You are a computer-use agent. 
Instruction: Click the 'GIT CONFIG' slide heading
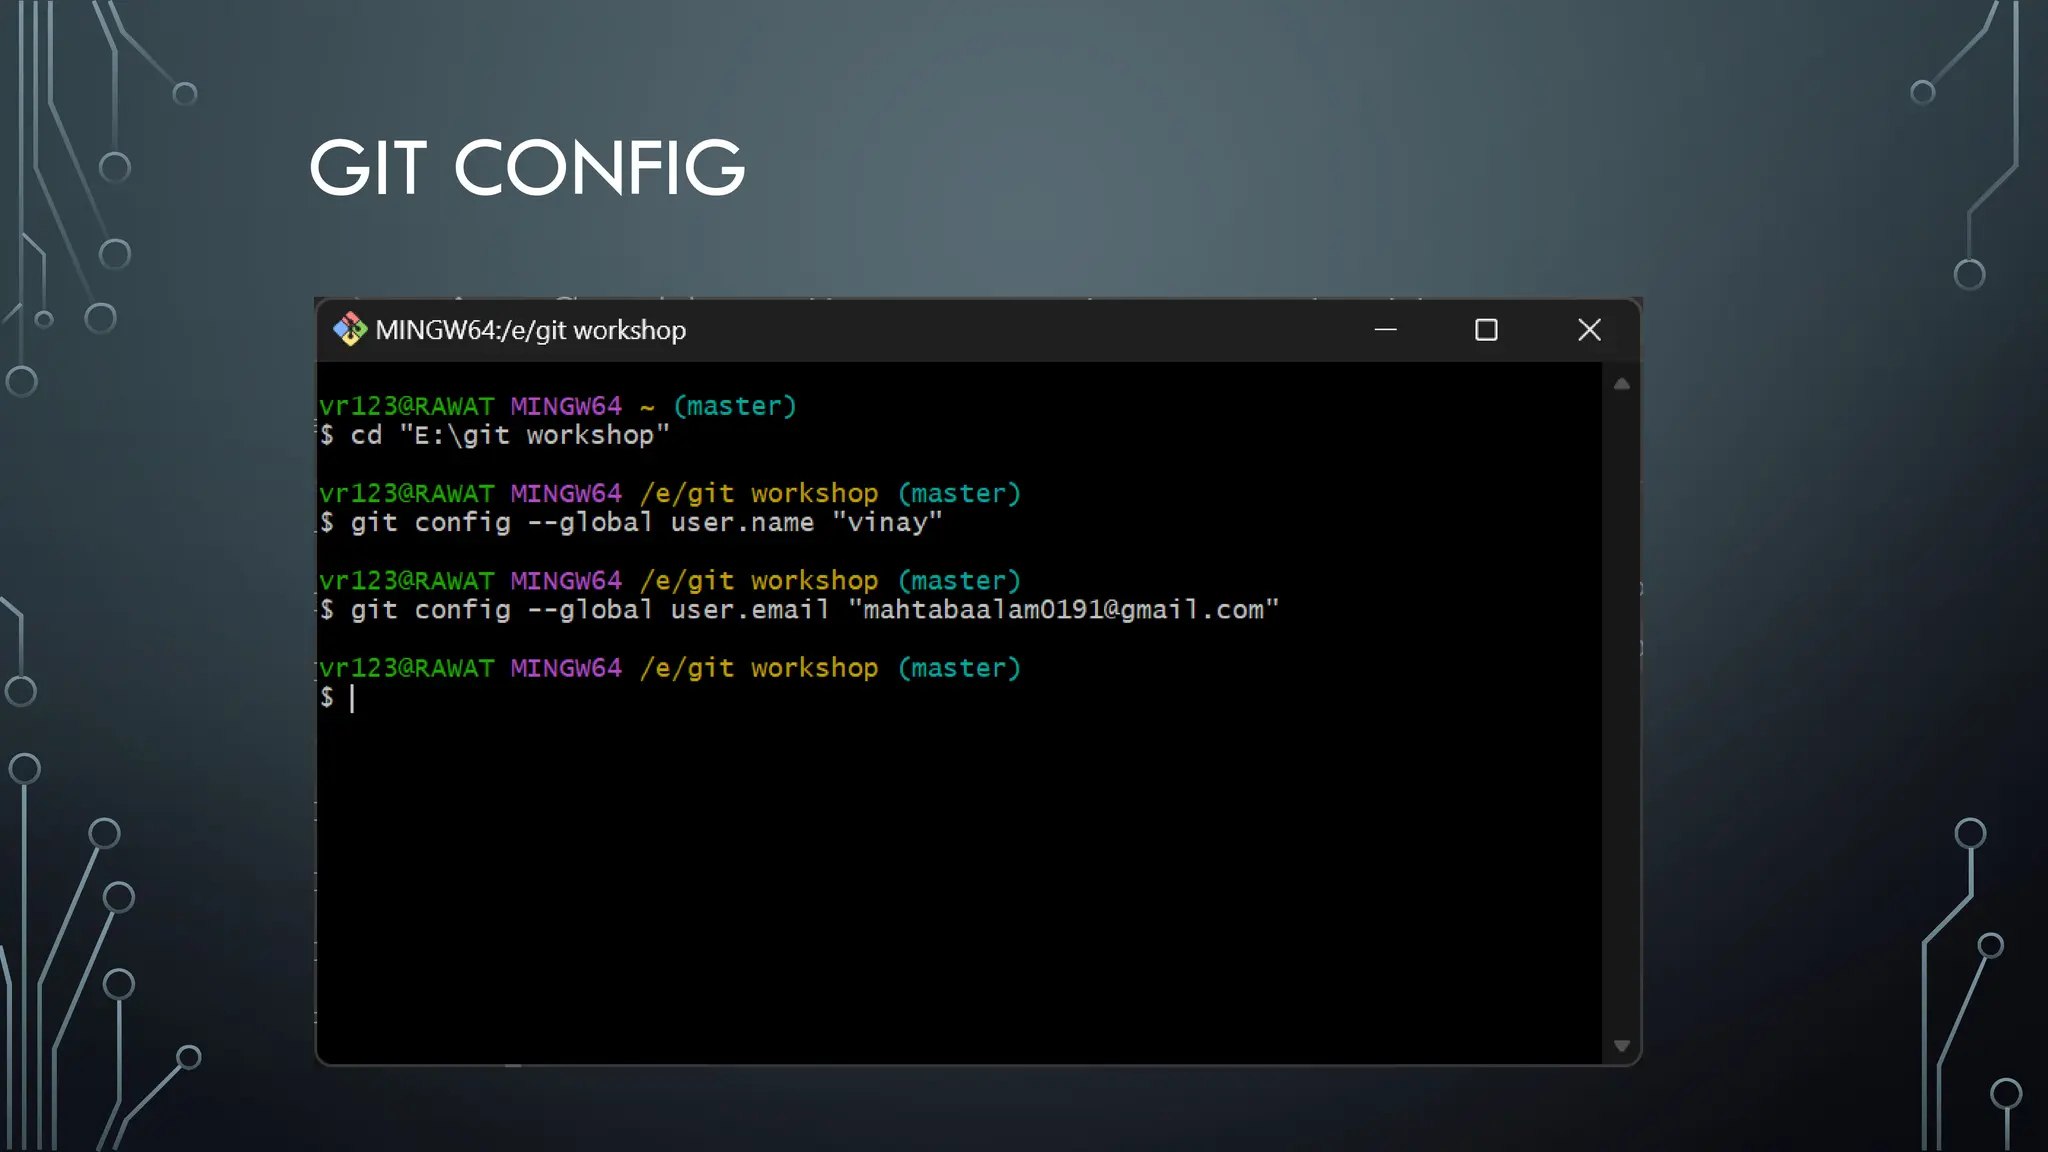click(x=527, y=167)
